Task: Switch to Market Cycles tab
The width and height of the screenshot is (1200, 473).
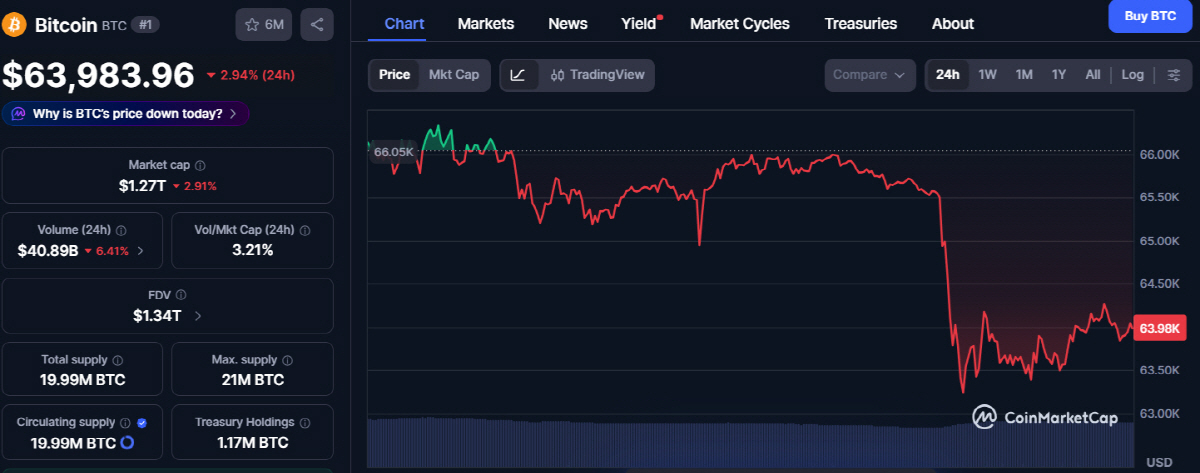Action: pos(739,23)
